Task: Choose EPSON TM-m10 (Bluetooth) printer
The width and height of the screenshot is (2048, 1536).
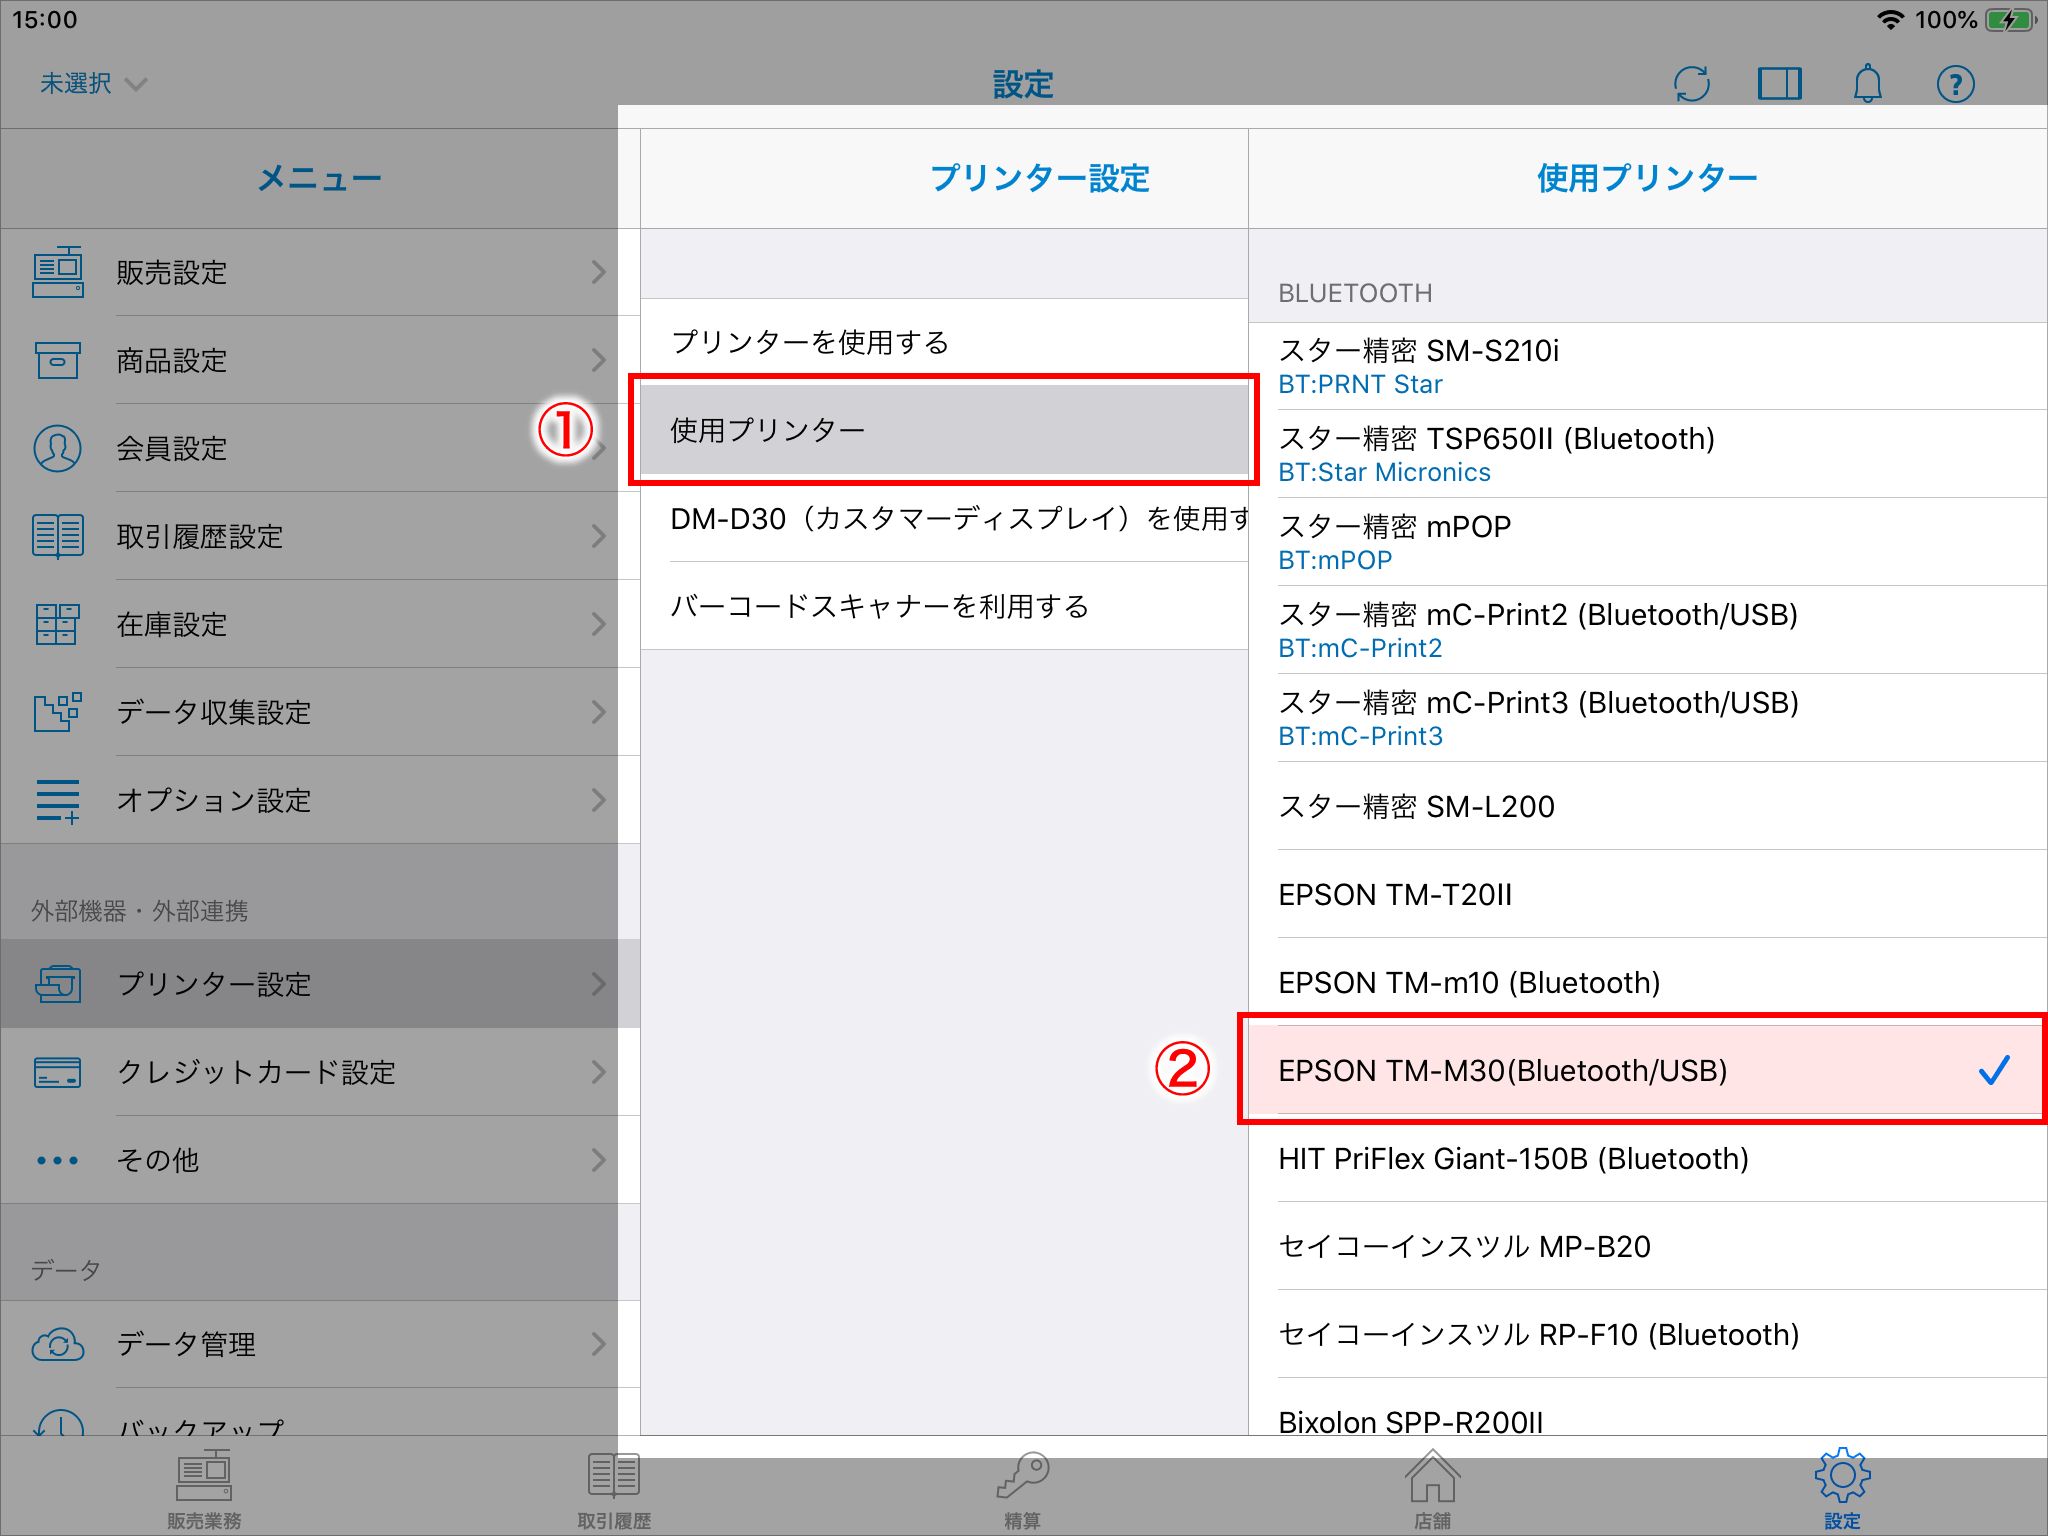Action: pos(1648,982)
